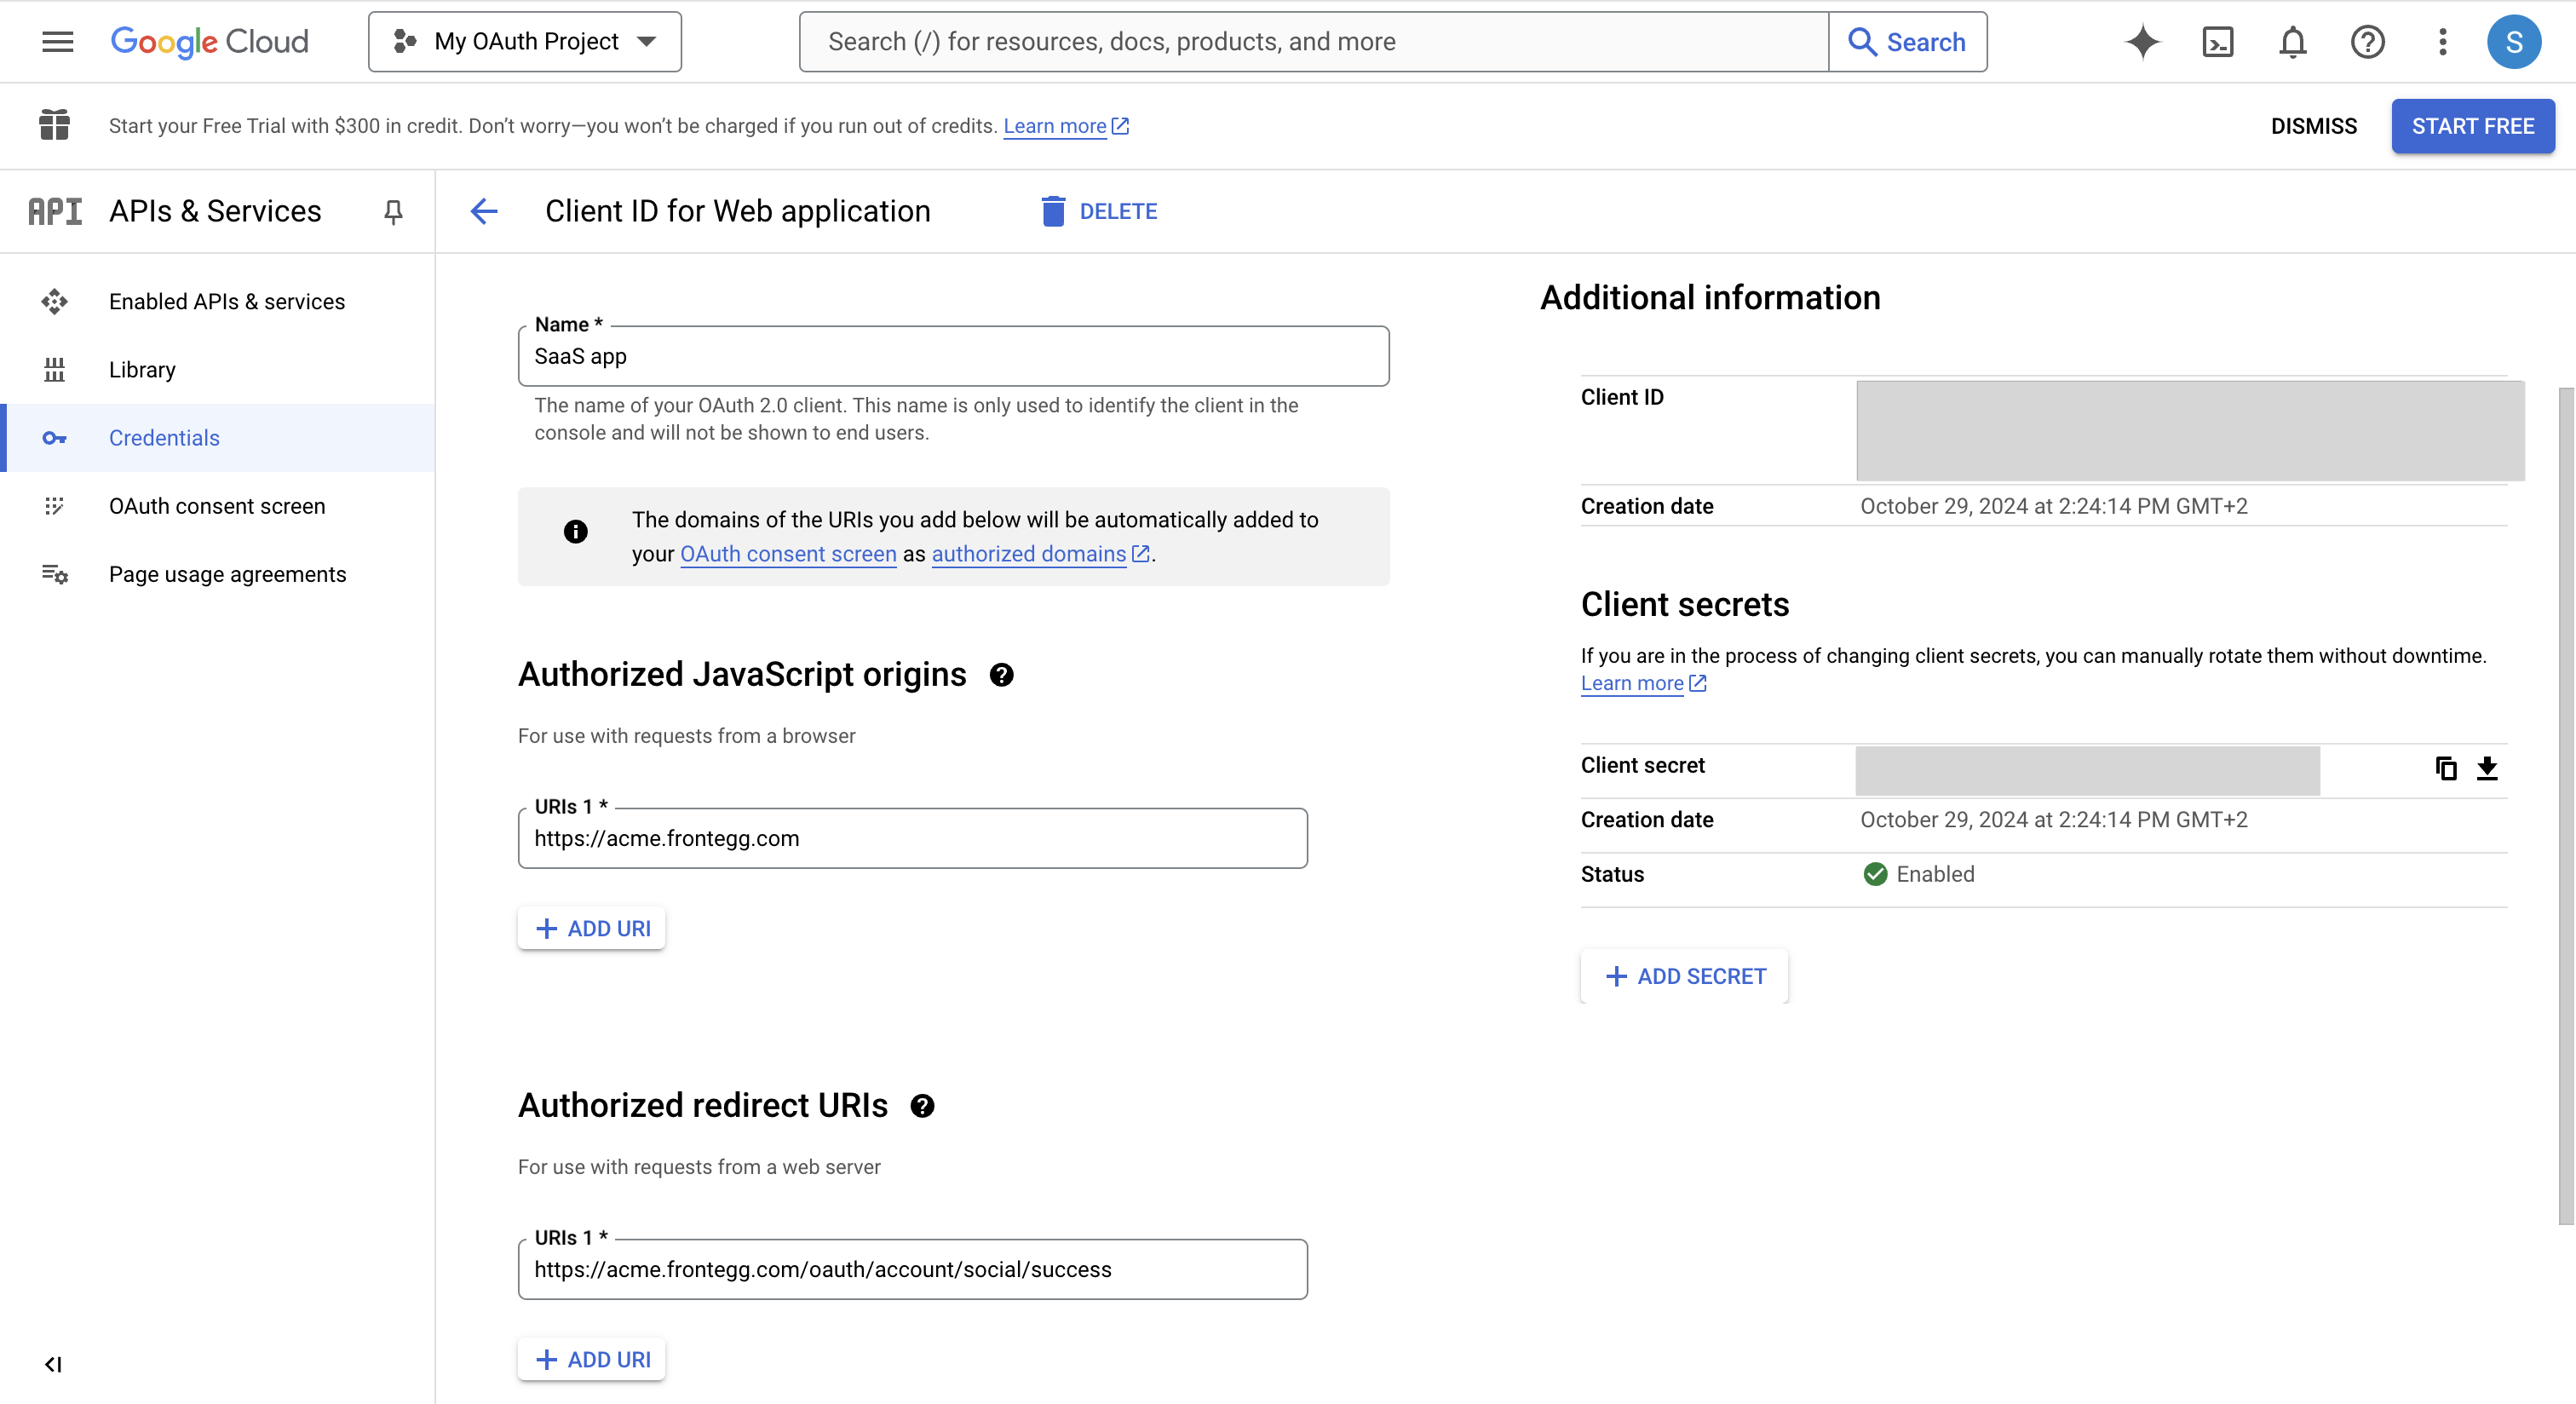The width and height of the screenshot is (2576, 1404).
Task: Open the My OAuth Project selector dropdown
Action: click(525, 41)
